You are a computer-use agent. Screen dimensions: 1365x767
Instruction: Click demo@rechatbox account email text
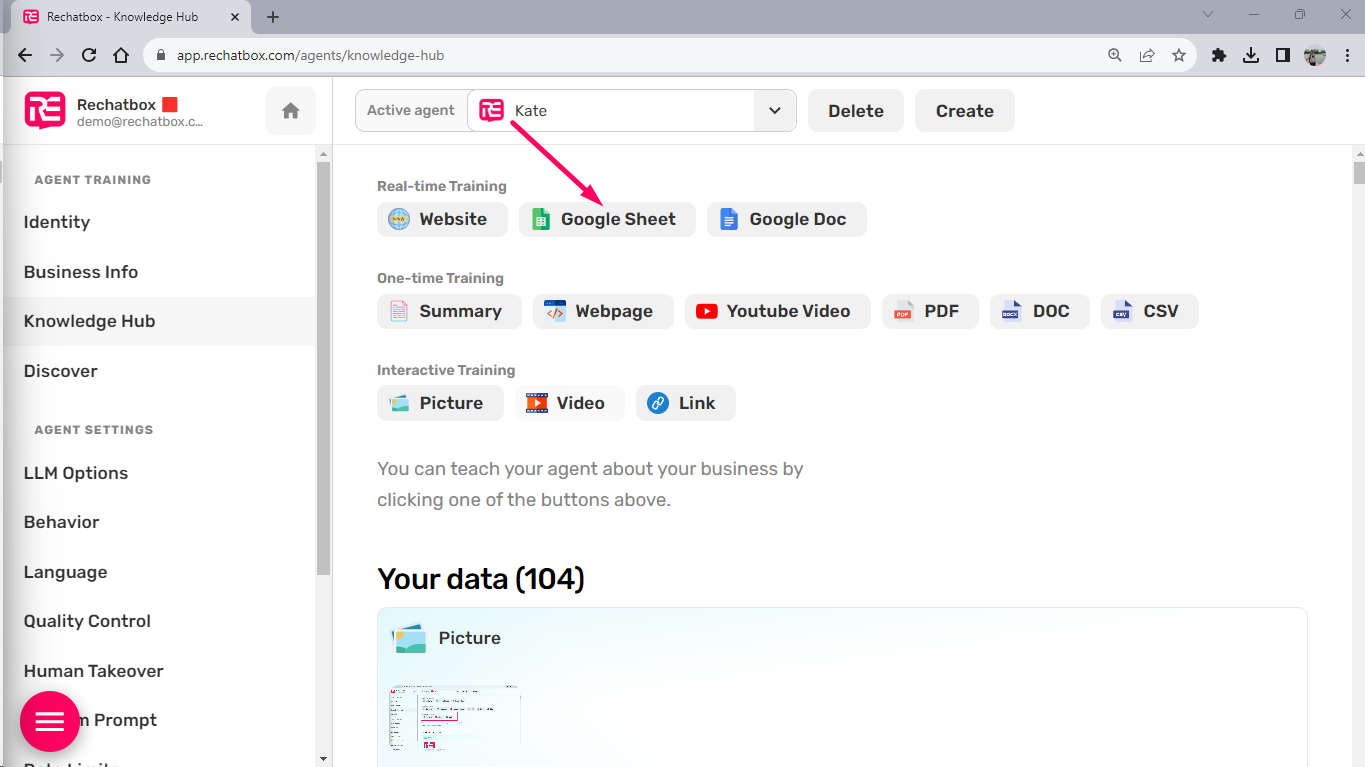(x=140, y=122)
